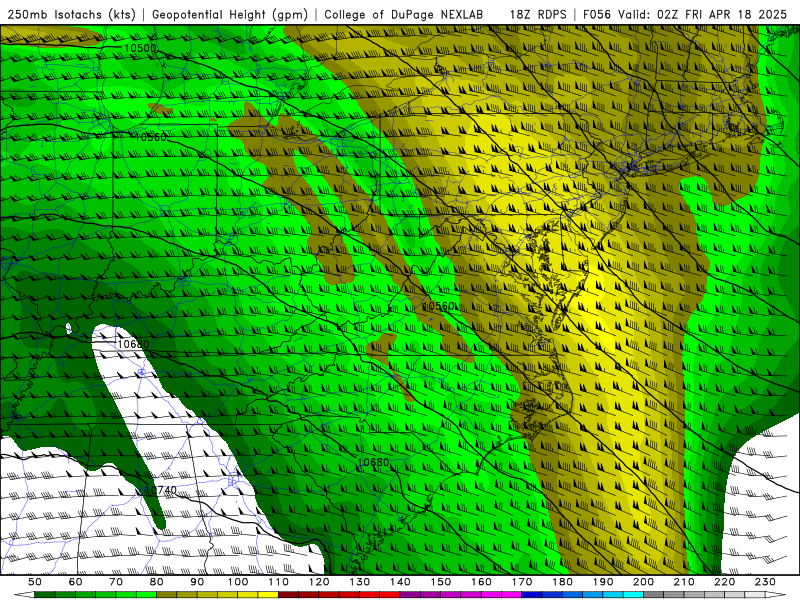This screenshot has height=600, width=800.
Task: Click the 120 value on the color scale
Action: coord(319,582)
